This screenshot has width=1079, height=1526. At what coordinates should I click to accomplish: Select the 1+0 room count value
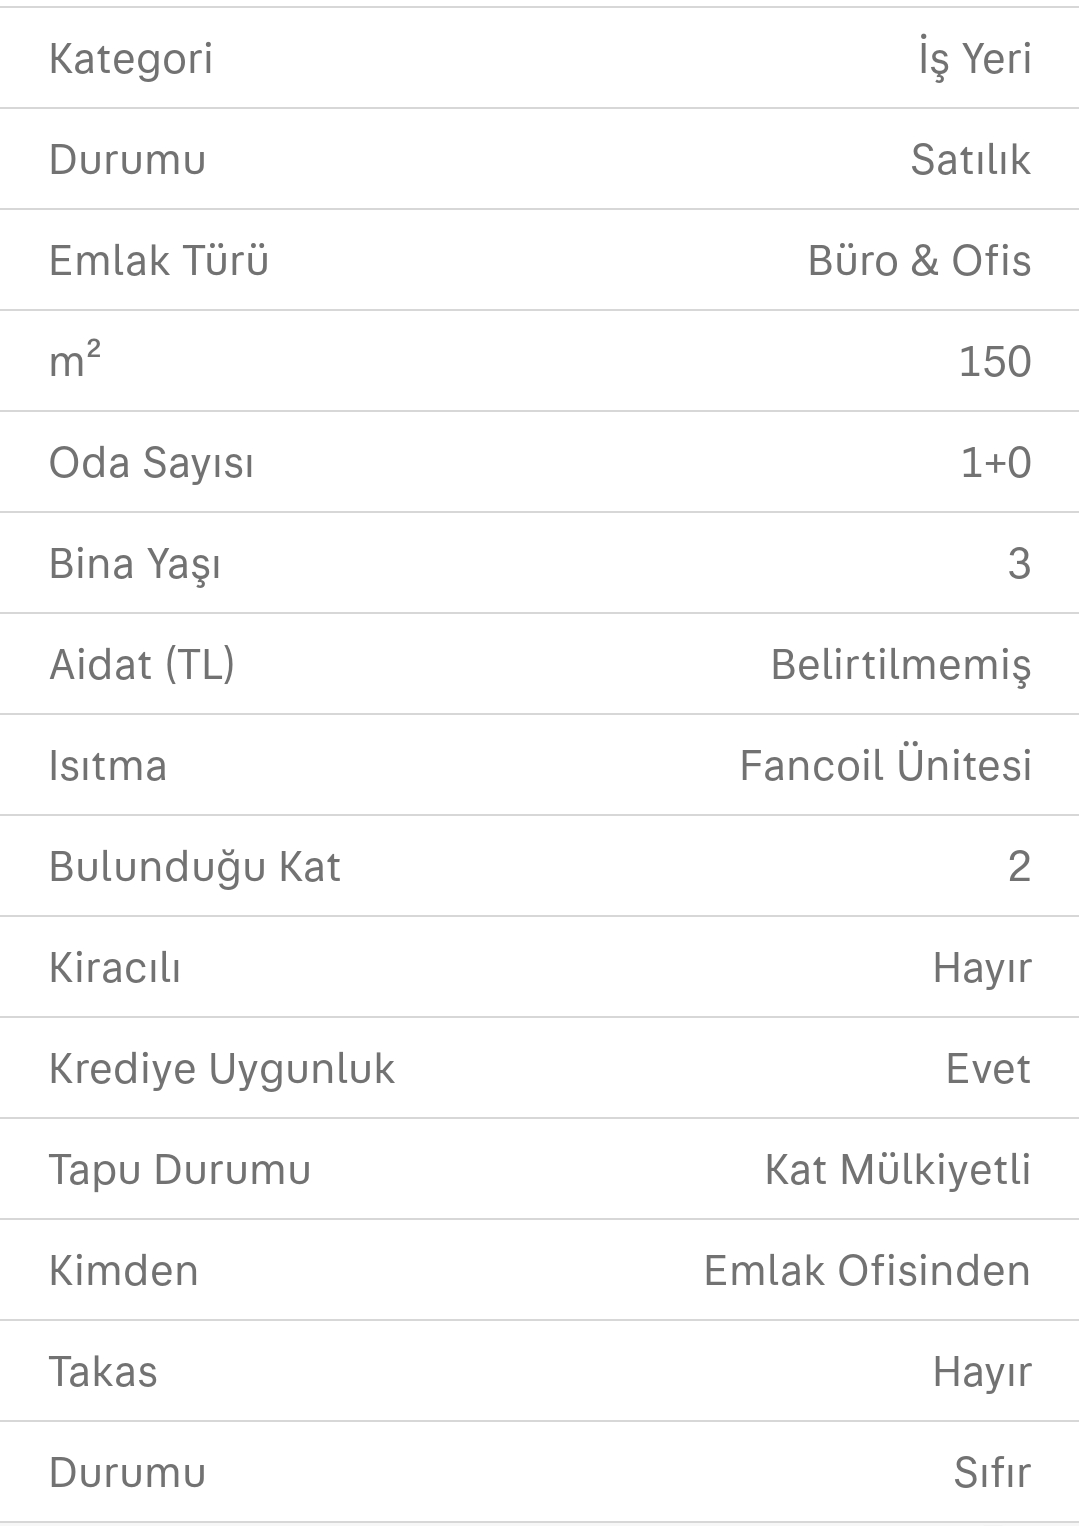click(x=995, y=463)
